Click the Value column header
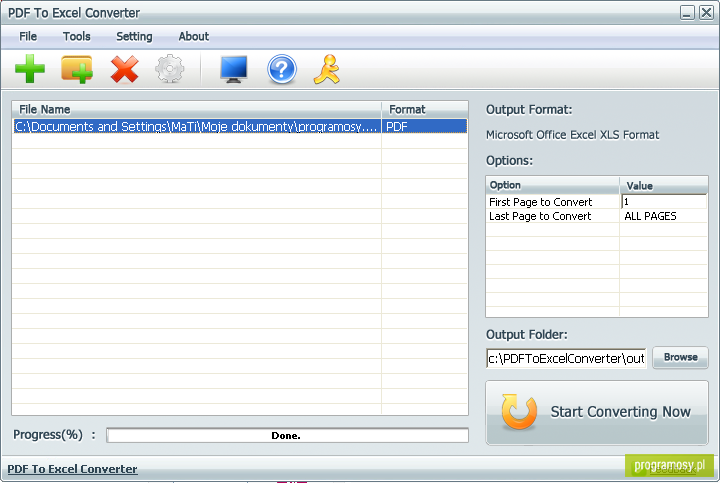 tap(664, 185)
